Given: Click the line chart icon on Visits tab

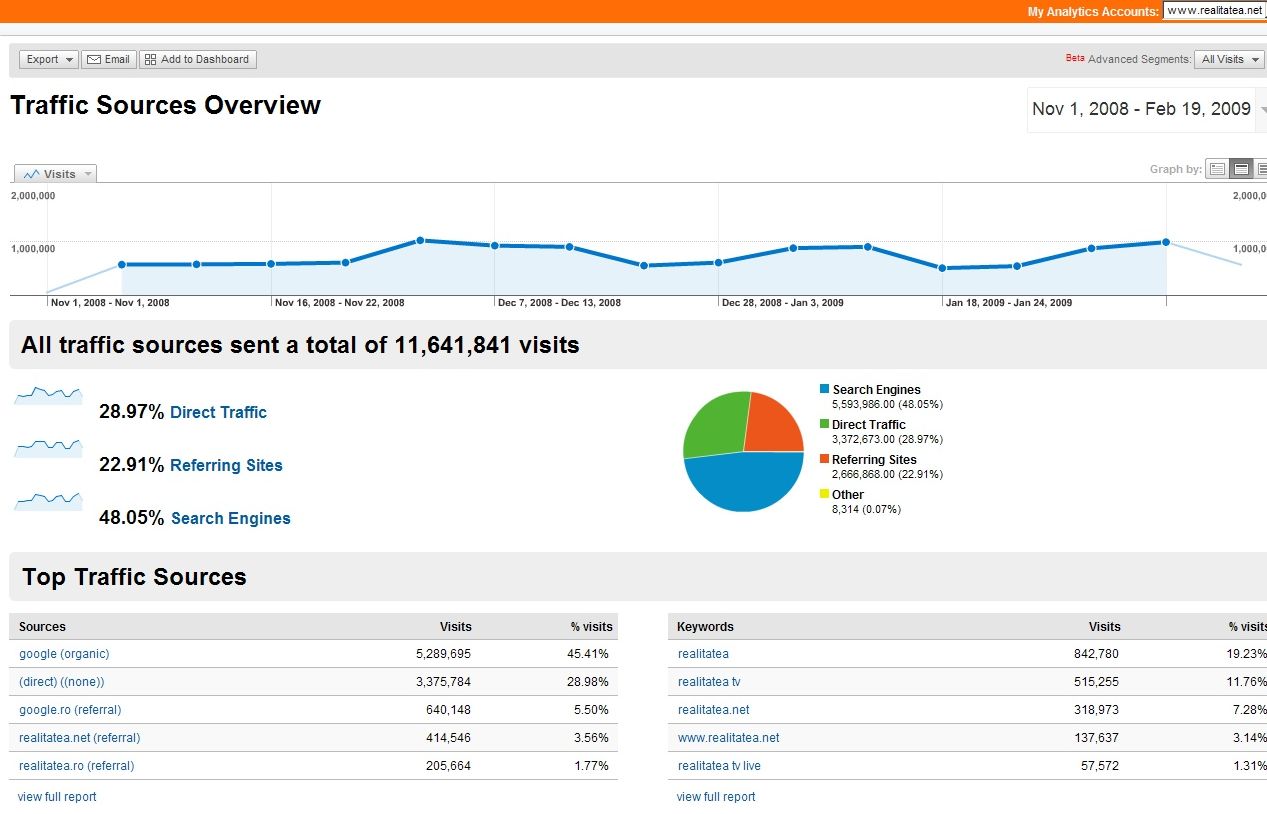Looking at the screenshot, I should pyautogui.click(x=31, y=174).
